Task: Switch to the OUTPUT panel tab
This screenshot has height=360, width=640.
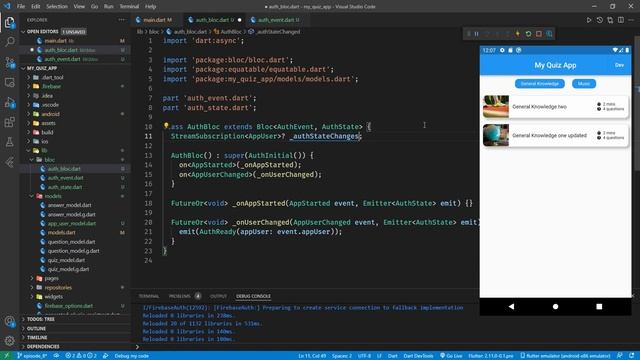Action: (218, 296)
